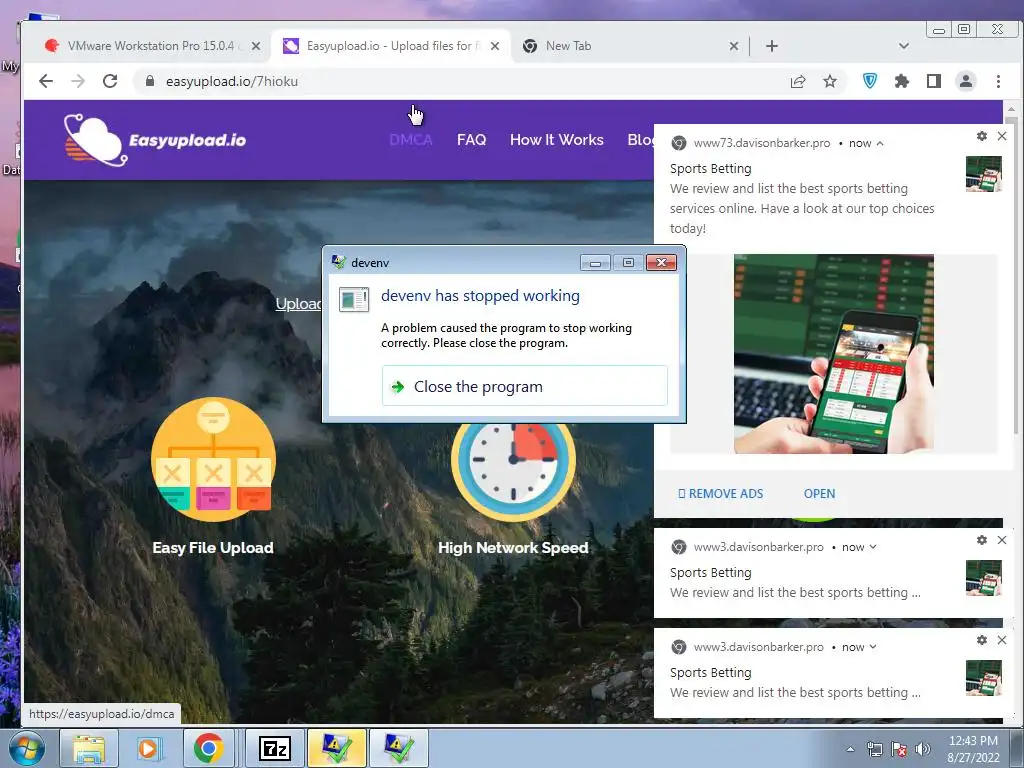Click the network tray icon
The height and width of the screenshot is (768, 1024).
point(874,749)
